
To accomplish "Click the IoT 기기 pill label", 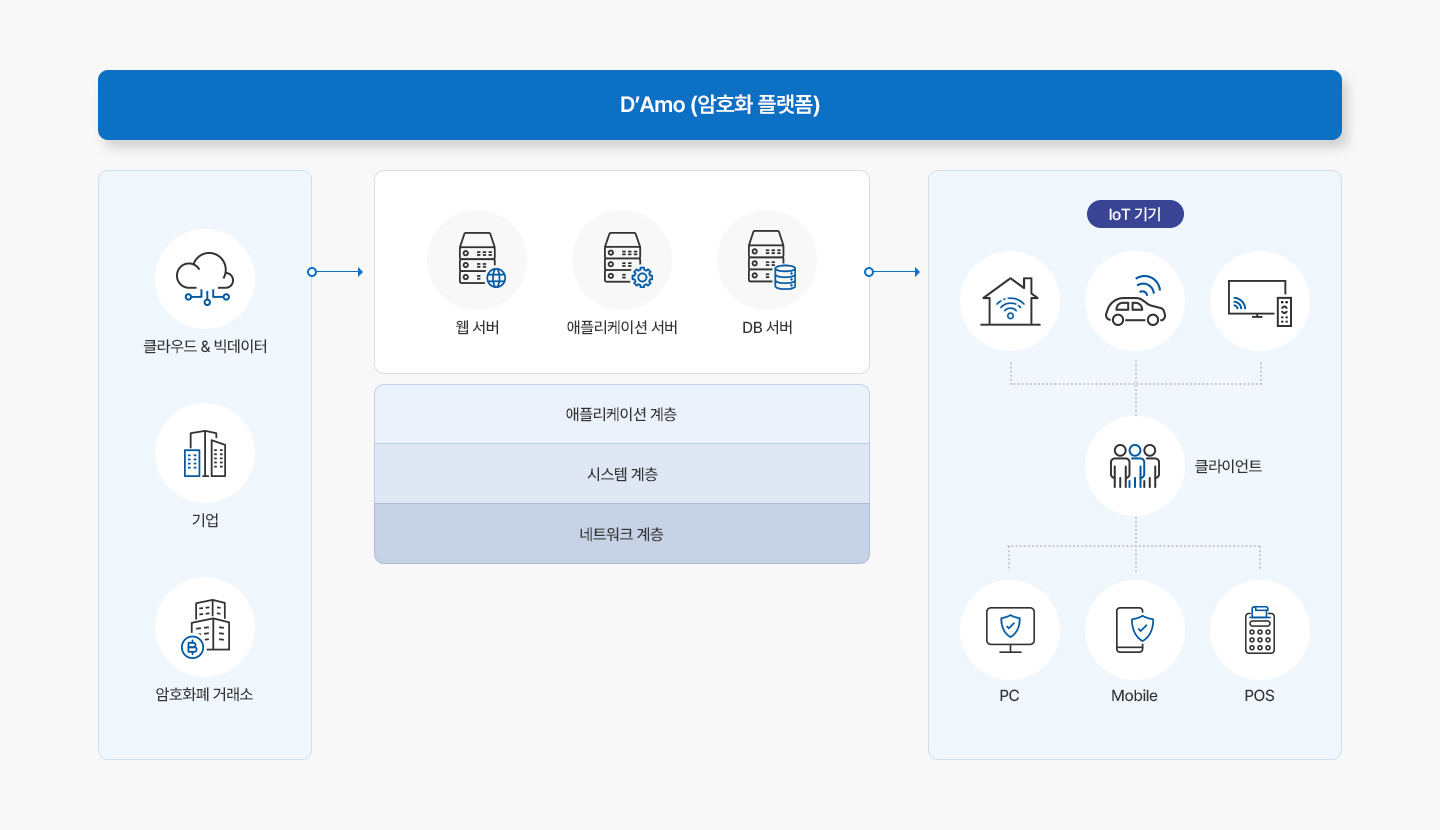I will pyautogui.click(x=1135, y=214).
